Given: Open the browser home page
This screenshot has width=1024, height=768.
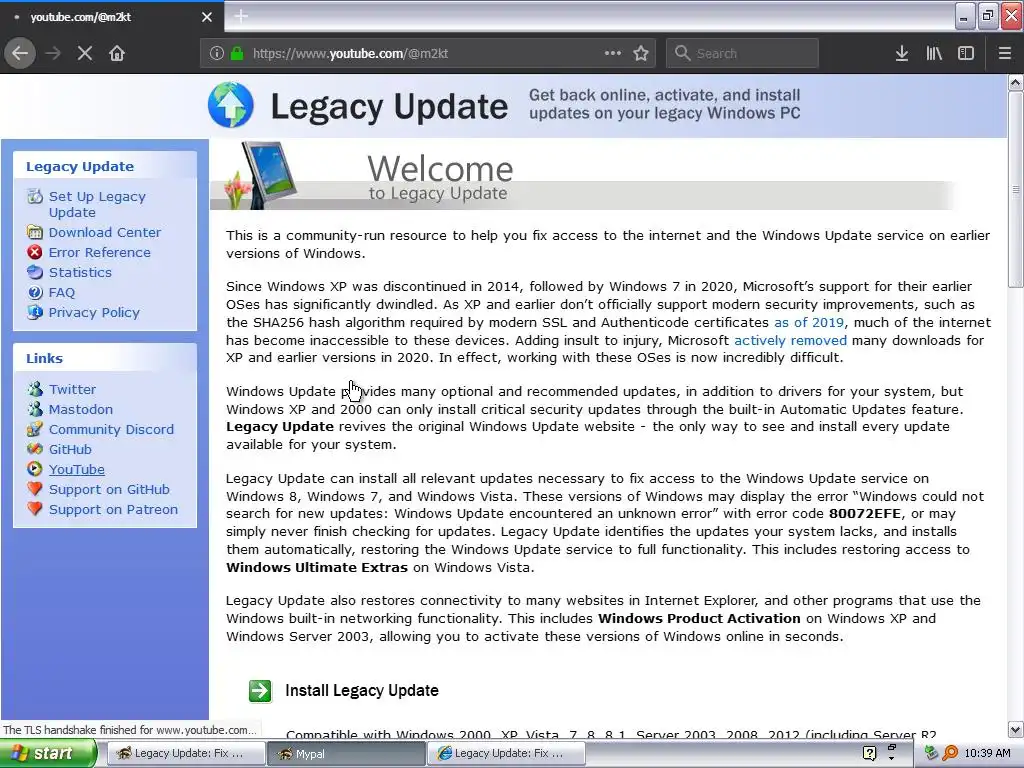Looking at the screenshot, I should 117,54.
